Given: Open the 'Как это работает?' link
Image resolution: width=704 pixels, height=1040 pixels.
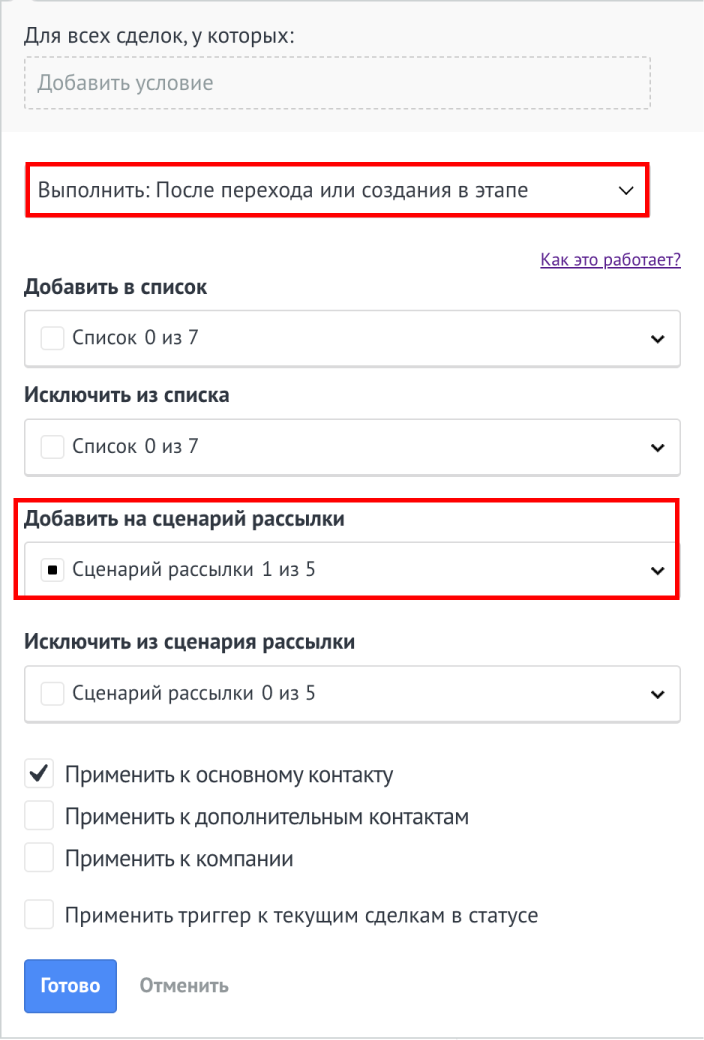Looking at the screenshot, I should (610, 260).
